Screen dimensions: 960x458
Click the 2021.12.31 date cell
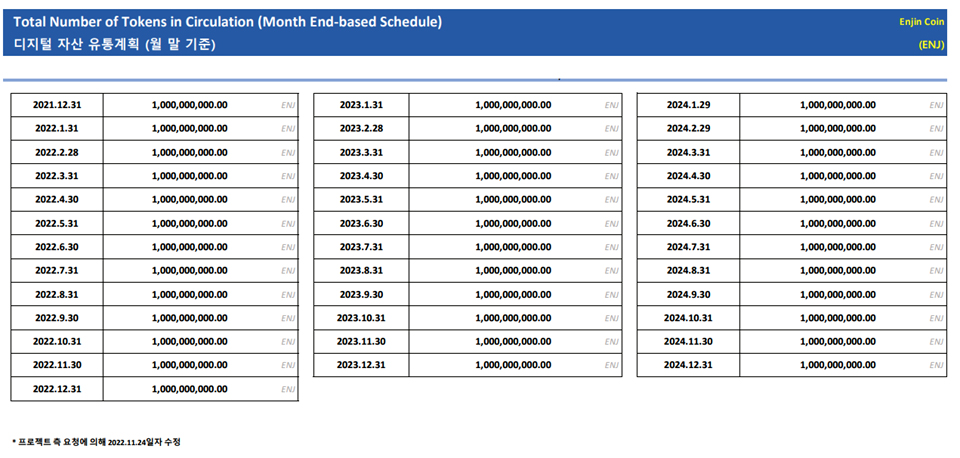(57, 104)
